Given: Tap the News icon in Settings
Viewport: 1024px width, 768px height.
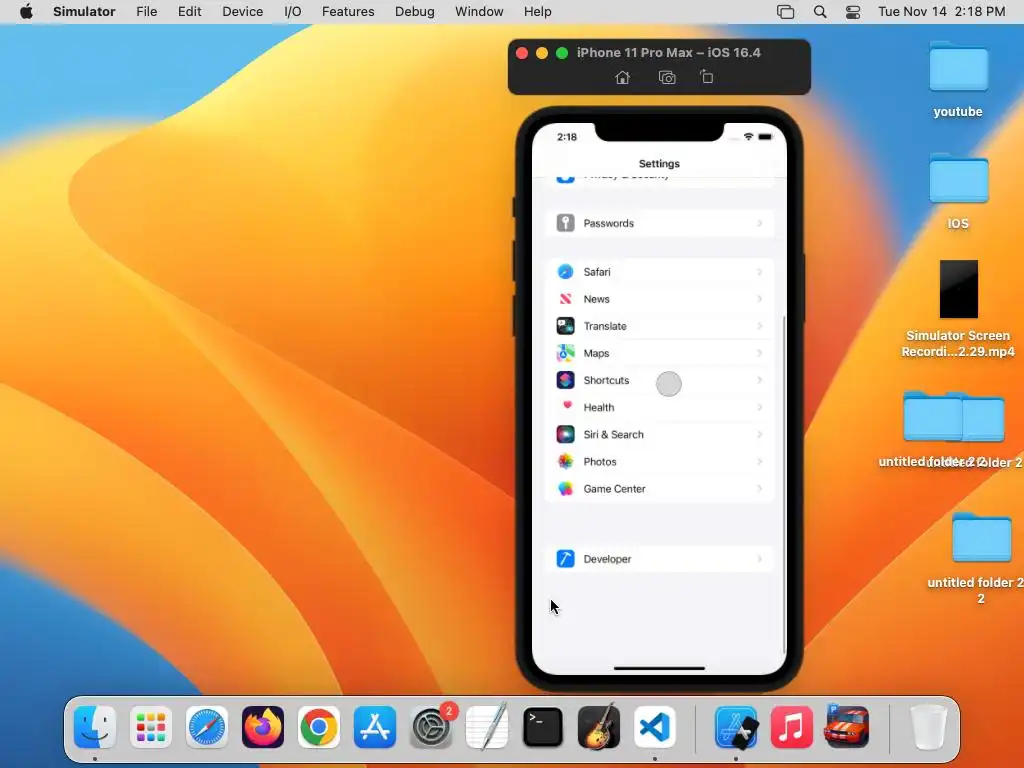Looking at the screenshot, I should (x=566, y=299).
